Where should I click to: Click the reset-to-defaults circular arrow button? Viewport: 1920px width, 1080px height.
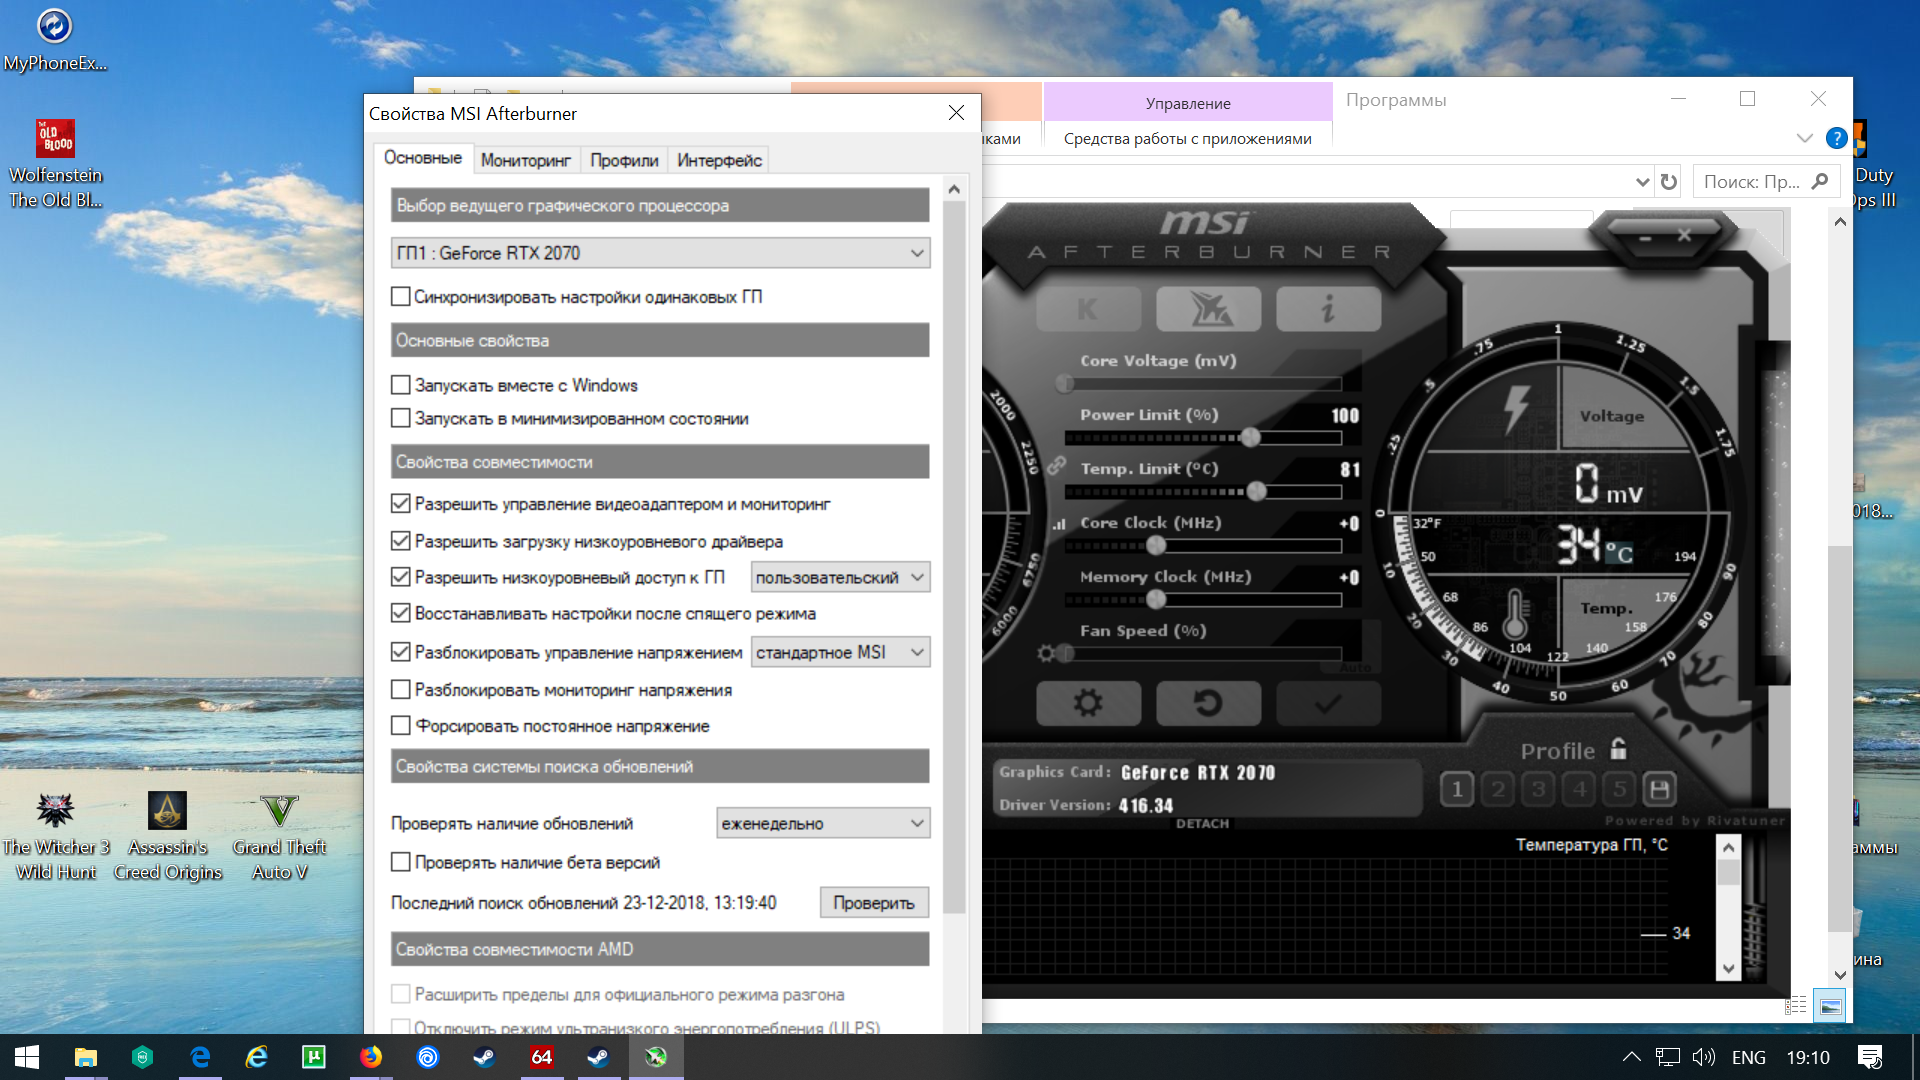(x=1208, y=704)
